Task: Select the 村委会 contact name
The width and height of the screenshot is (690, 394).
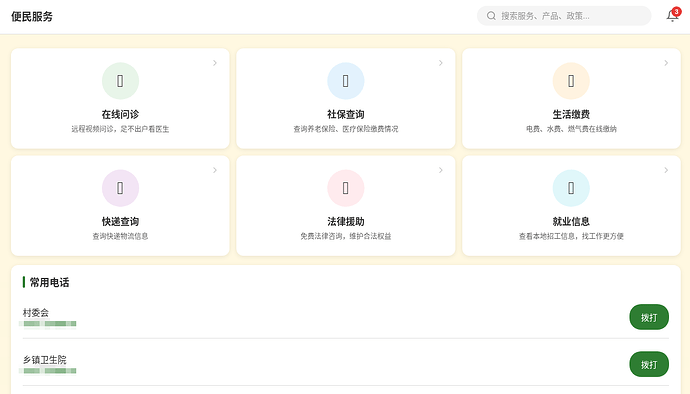Action: click(36, 313)
